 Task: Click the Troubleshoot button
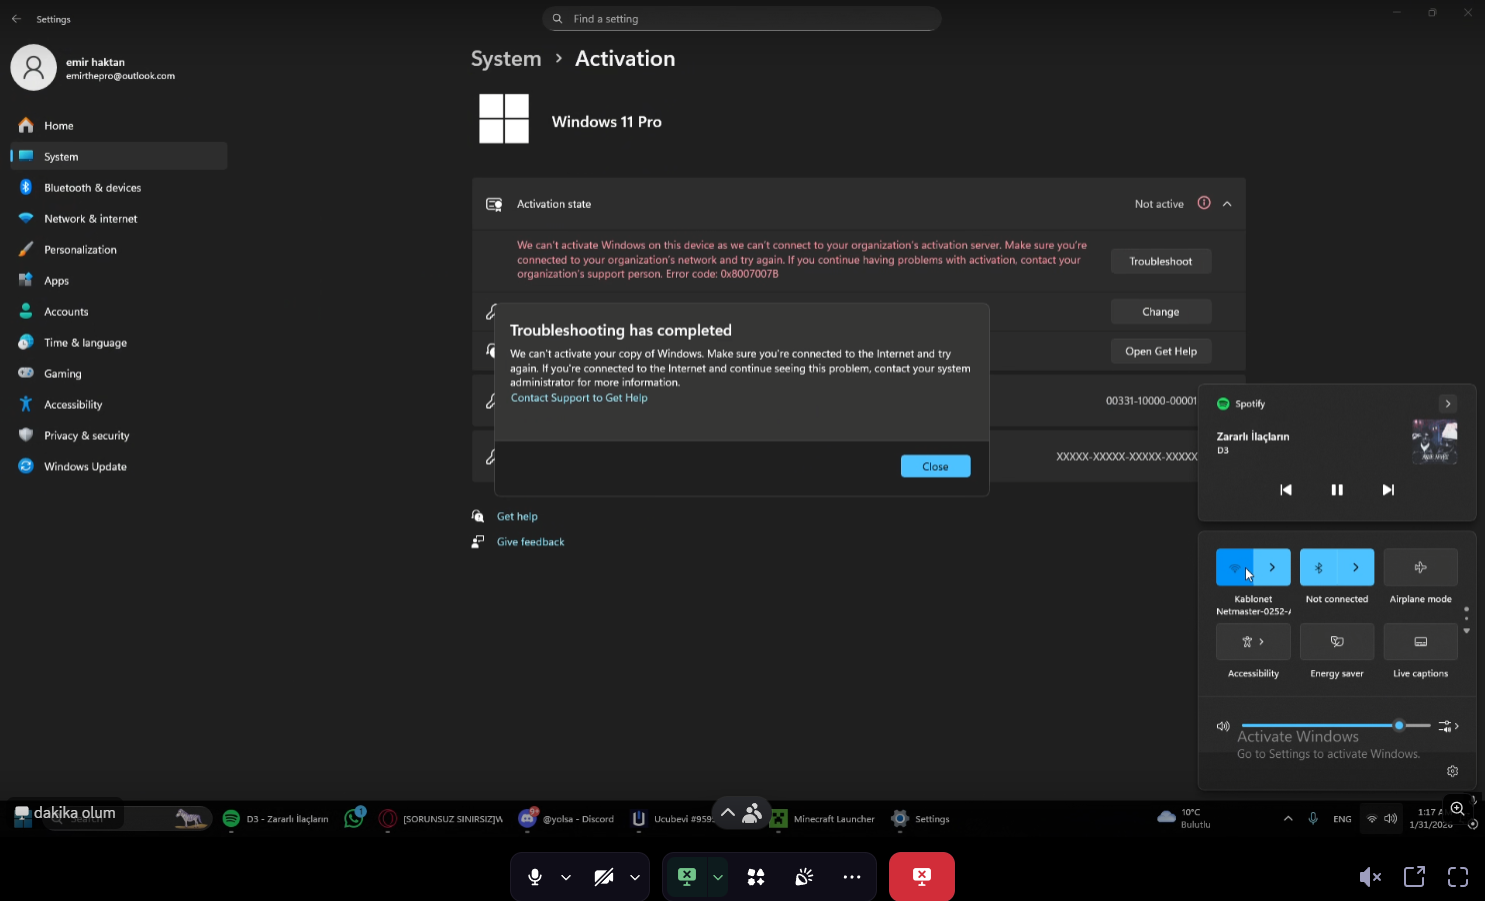click(x=1161, y=262)
